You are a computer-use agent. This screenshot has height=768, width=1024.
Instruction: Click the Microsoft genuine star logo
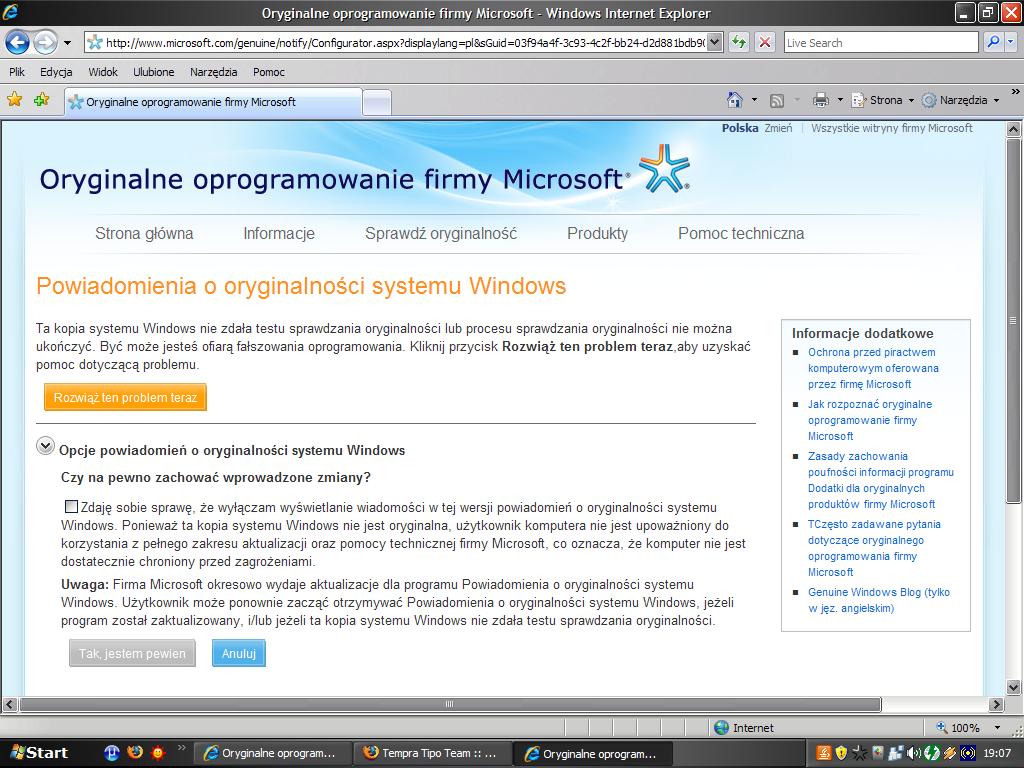coord(664,168)
